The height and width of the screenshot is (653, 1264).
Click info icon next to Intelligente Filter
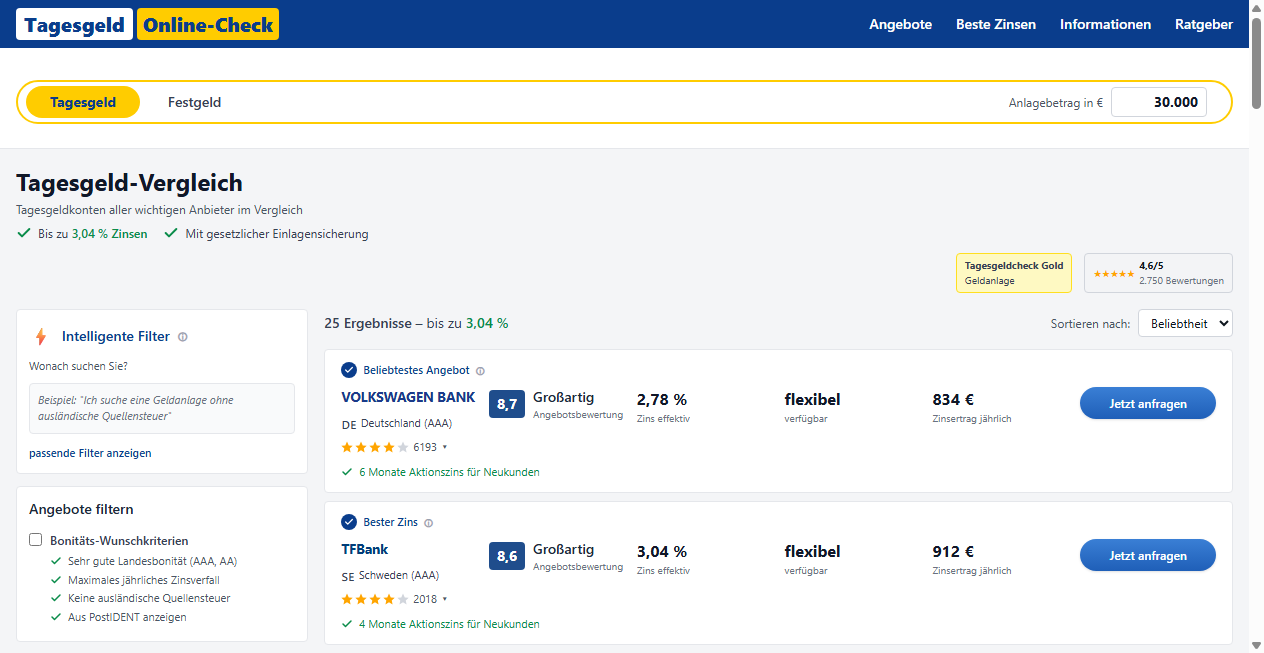[x=182, y=337]
